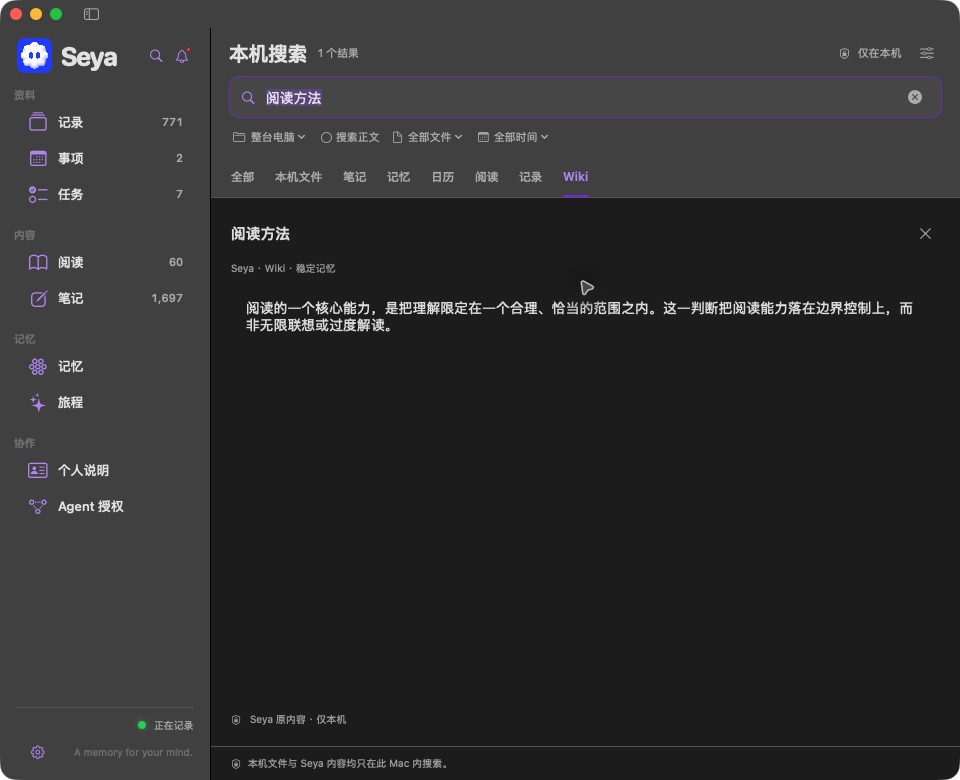Click the green 正在记录 status indicator
Screen dimensions: 960x780
click(x=142, y=726)
